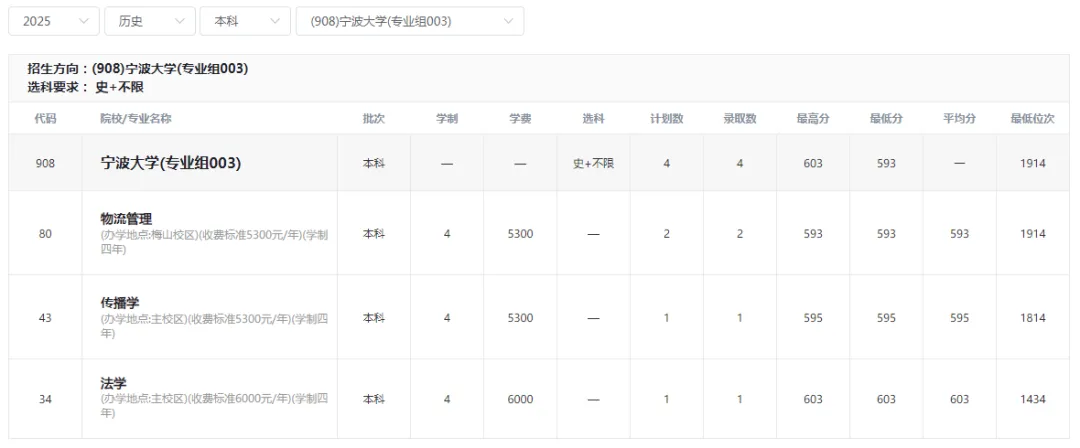The image size is (1080, 448).
Task: Click the 批次 column header
Action: point(374,119)
